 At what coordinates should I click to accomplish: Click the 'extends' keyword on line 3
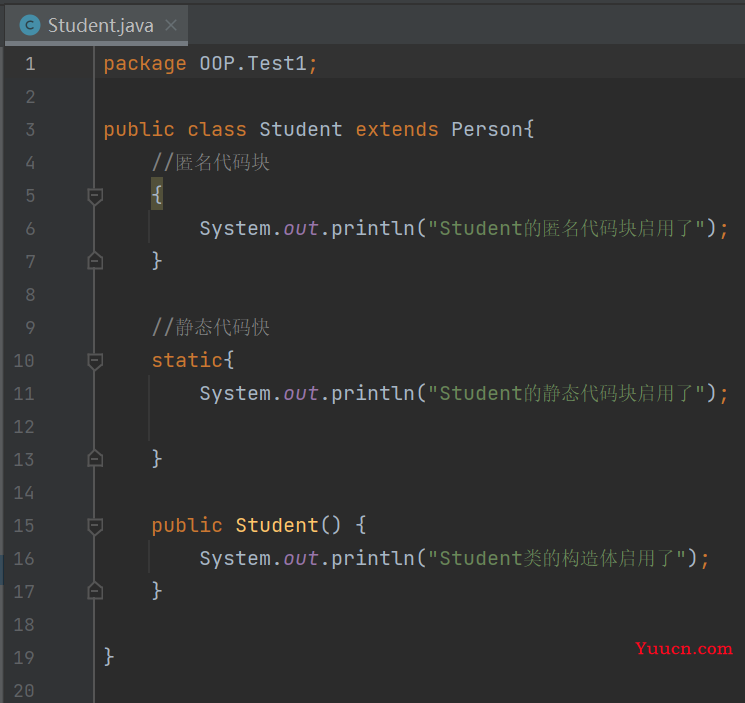(397, 129)
